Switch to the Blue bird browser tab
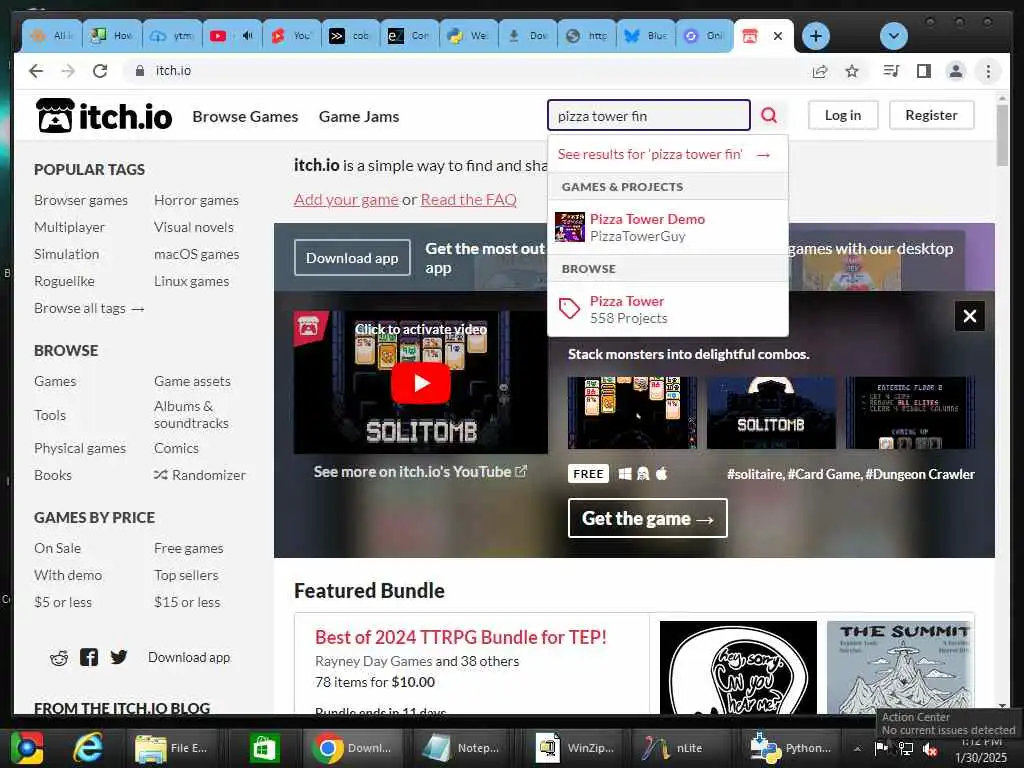 (x=645, y=36)
